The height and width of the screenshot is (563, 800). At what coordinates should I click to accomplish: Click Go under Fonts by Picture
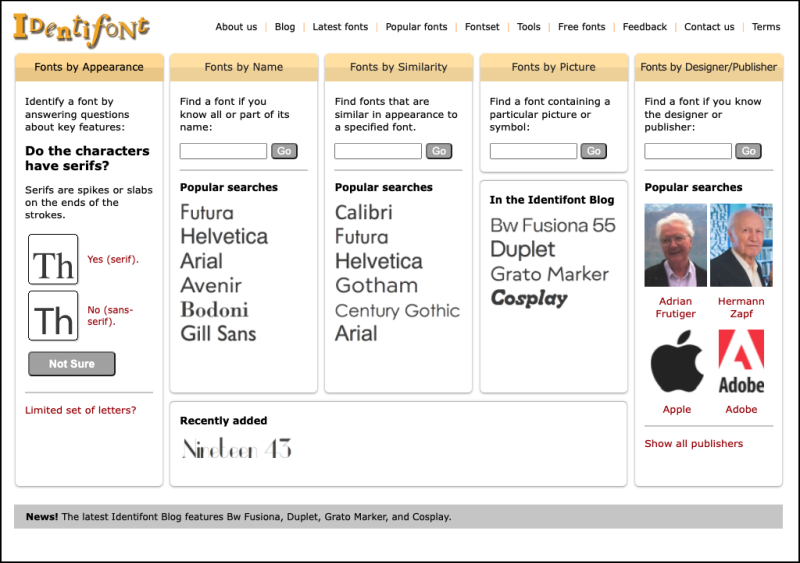[x=594, y=151]
